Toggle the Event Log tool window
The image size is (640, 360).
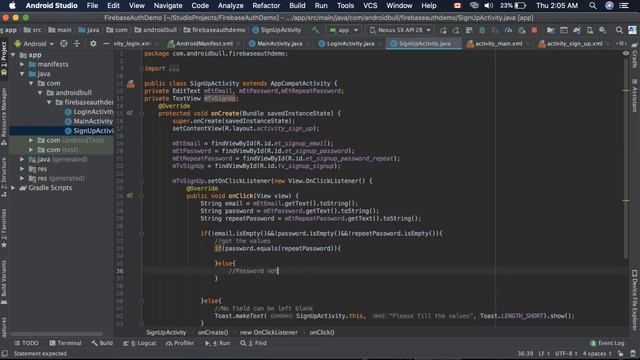click(607, 343)
